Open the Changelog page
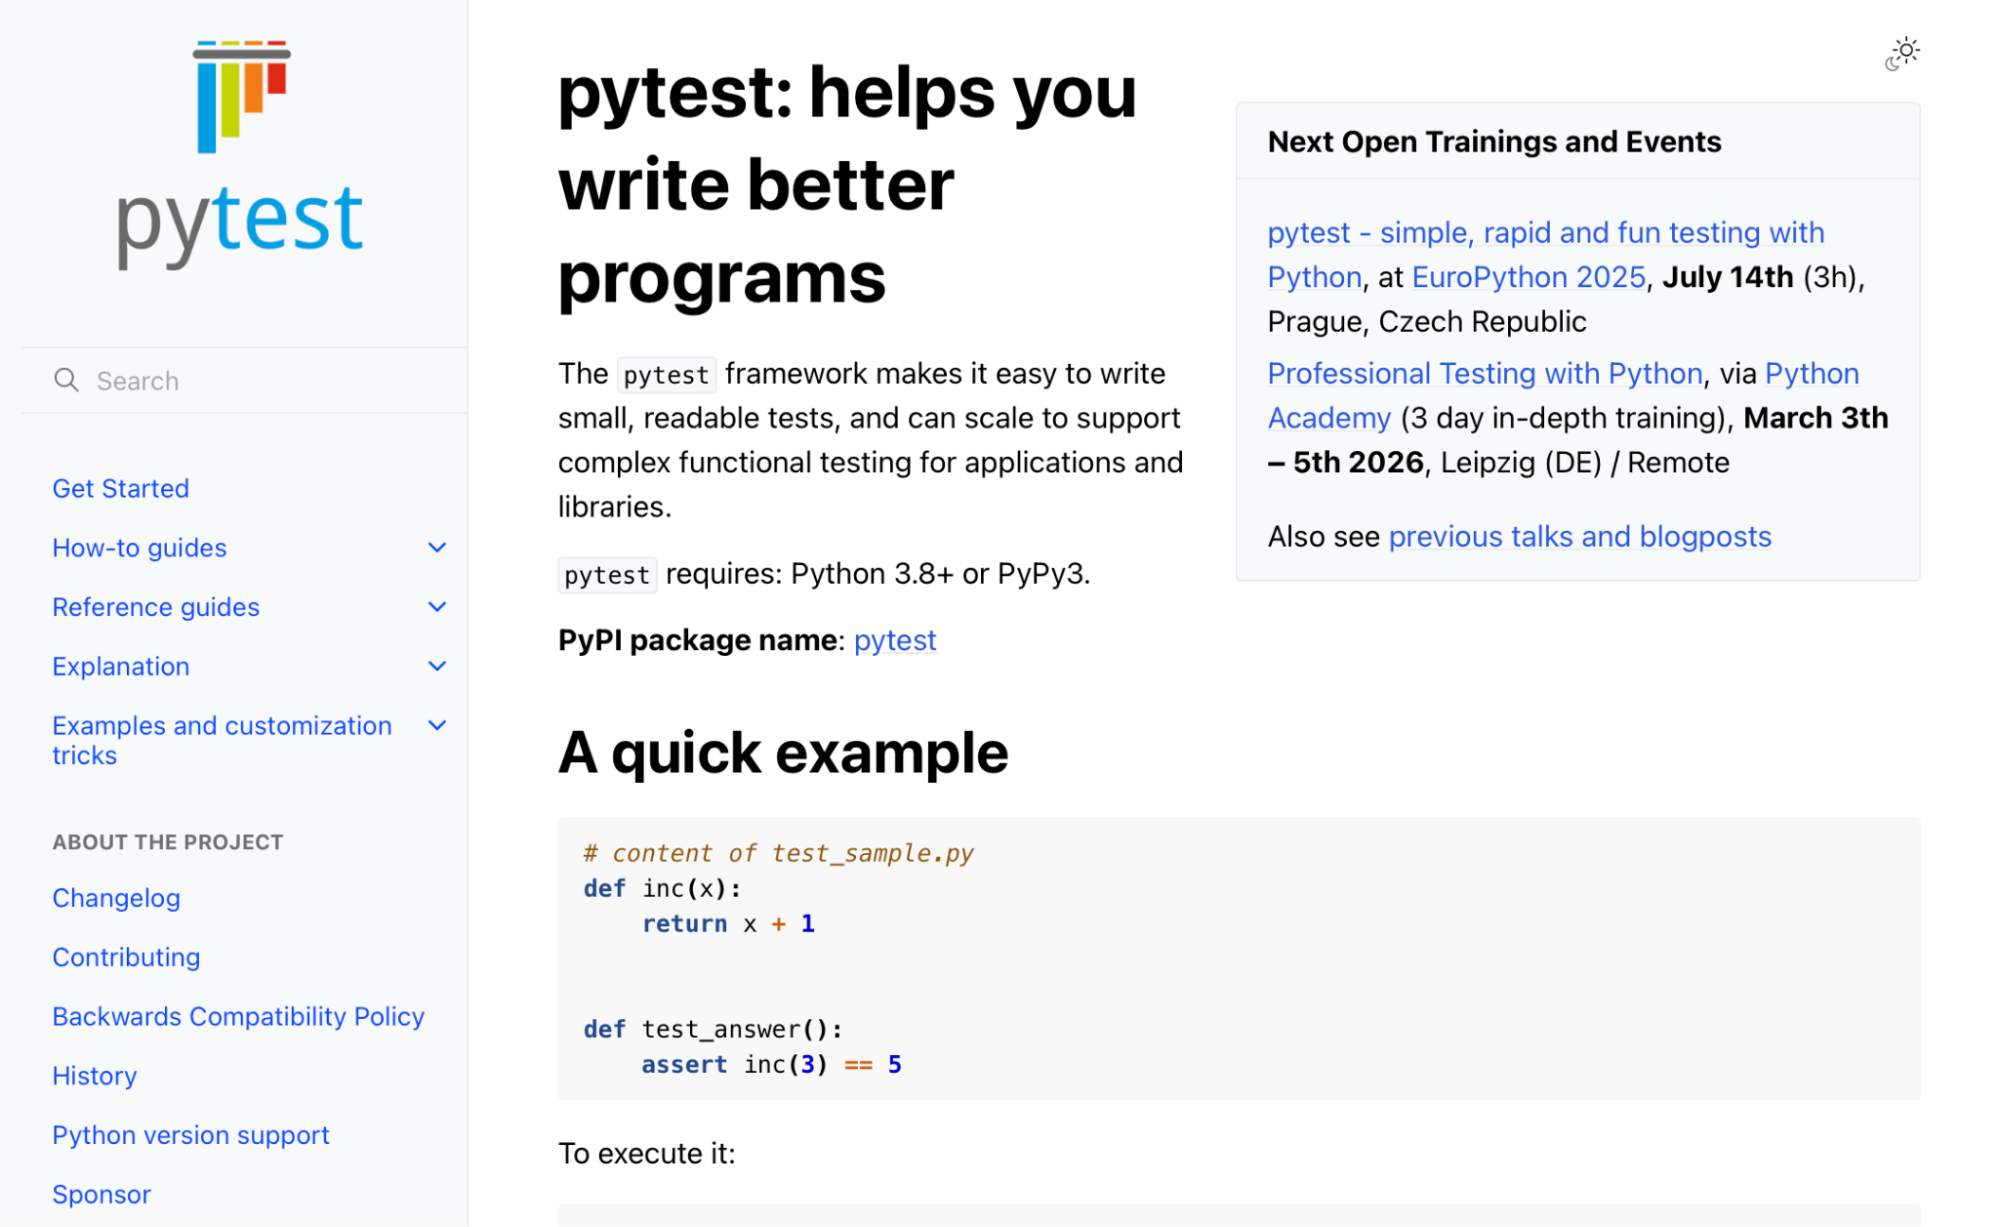Screen dimensions: 1999x1227 [116, 898]
